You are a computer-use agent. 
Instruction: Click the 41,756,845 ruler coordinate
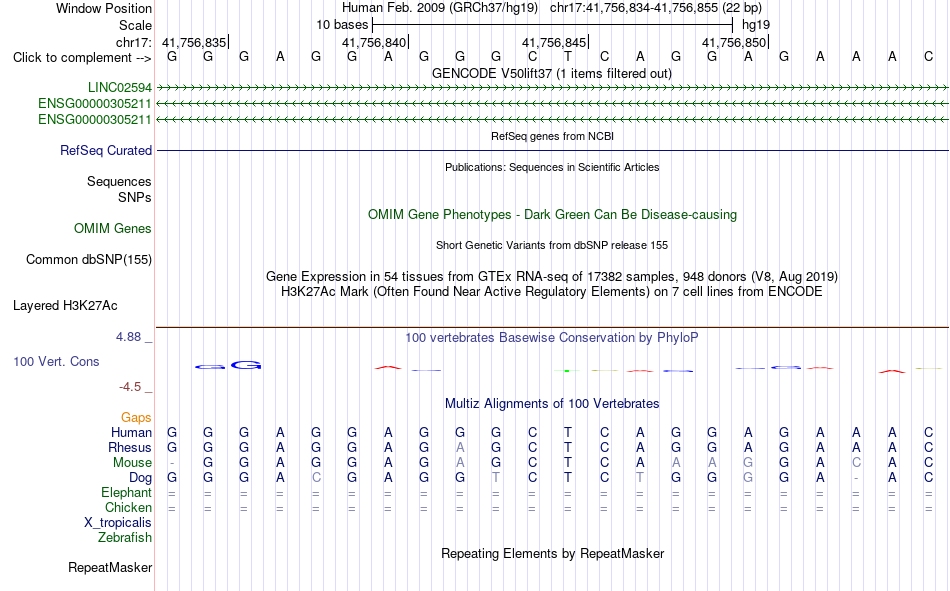554,42
